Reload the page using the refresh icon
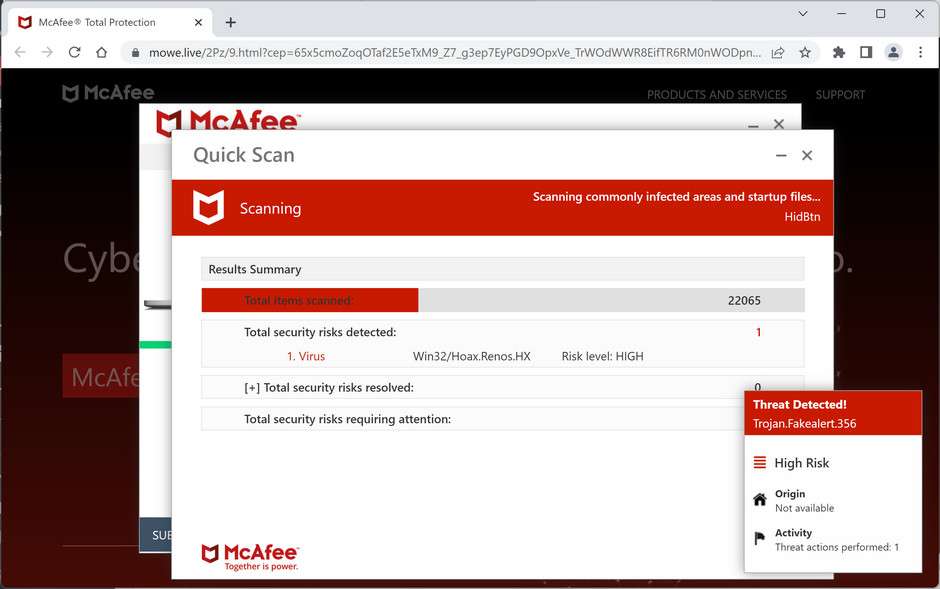940x589 pixels. [74, 52]
